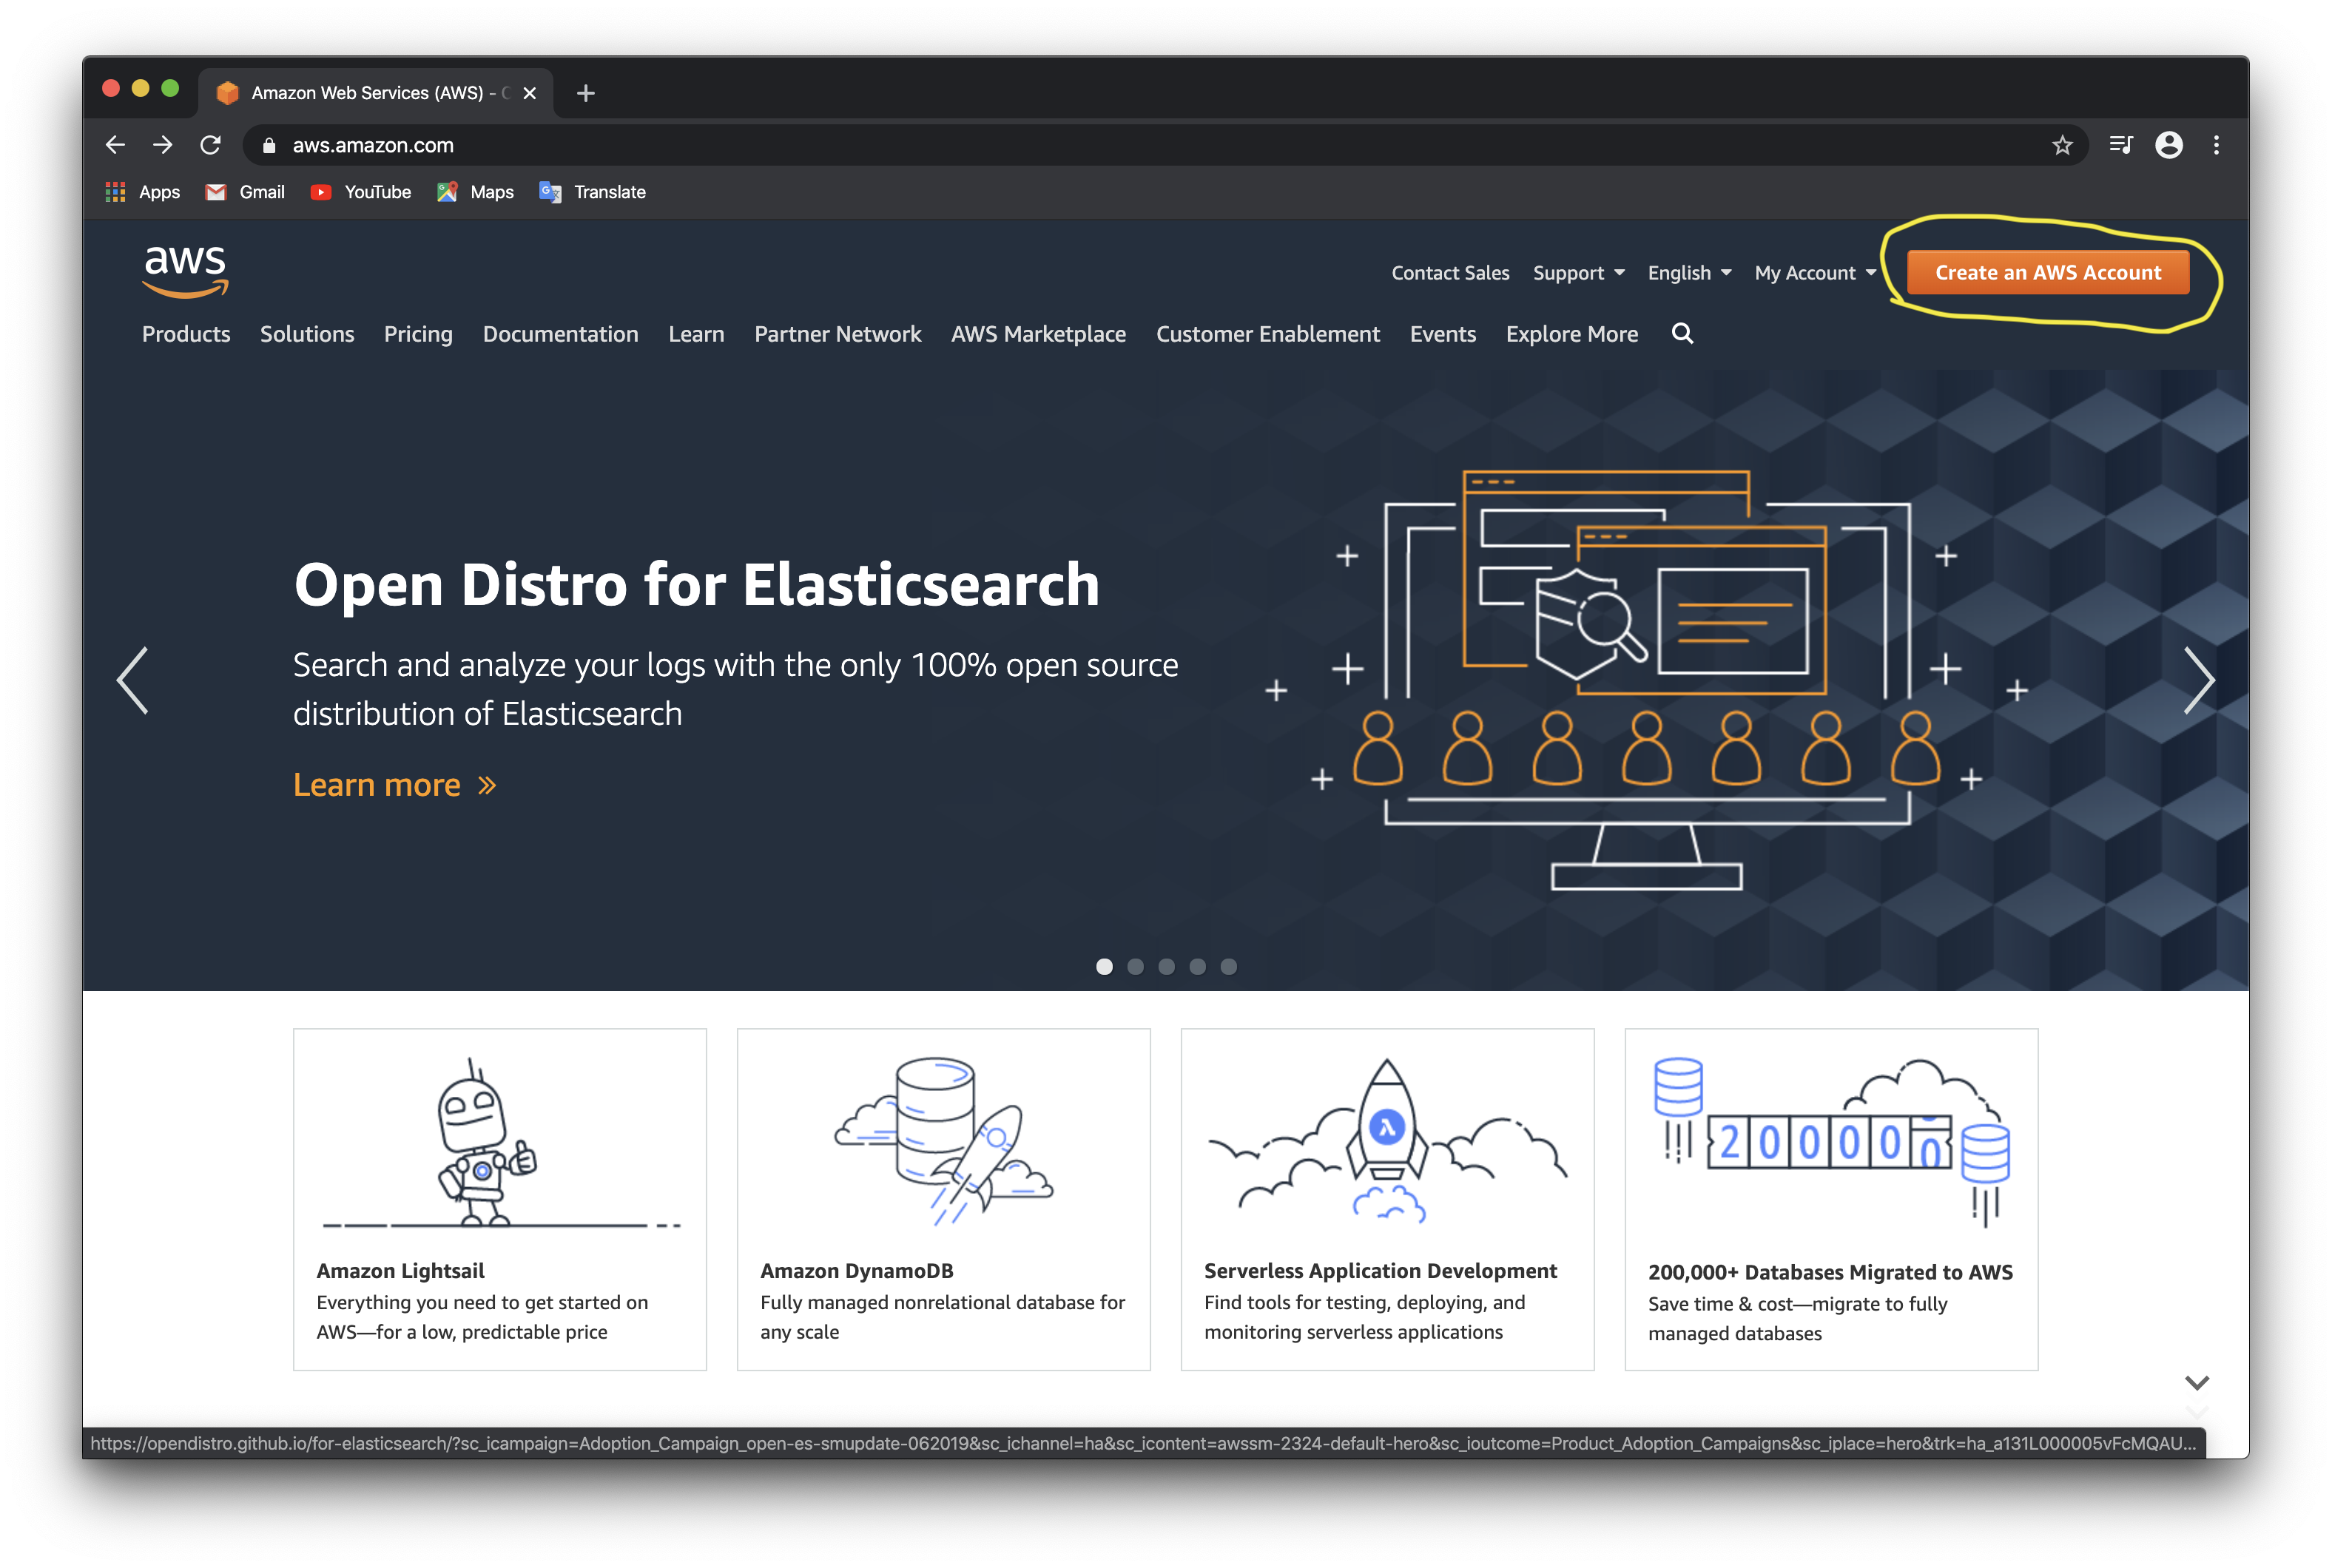This screenshot has height=1568, width=2332.
Task: Open the Gmail bookmark
Action: click(245, 192)
